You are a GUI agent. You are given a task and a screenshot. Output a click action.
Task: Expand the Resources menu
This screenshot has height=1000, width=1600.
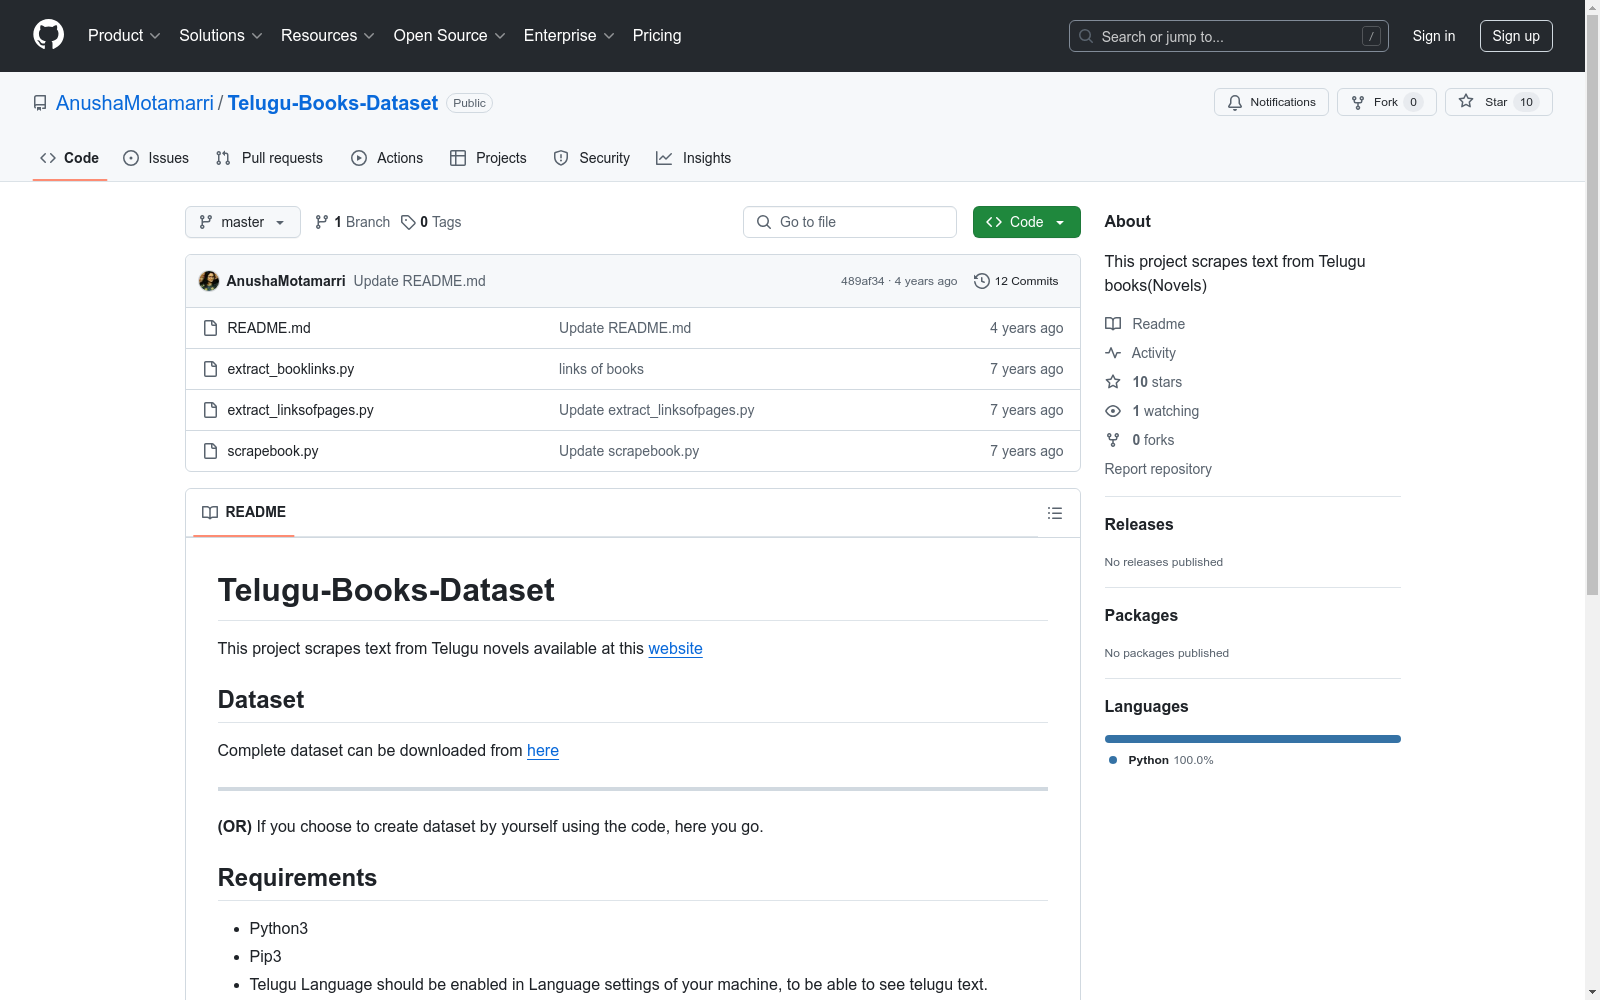328,35
